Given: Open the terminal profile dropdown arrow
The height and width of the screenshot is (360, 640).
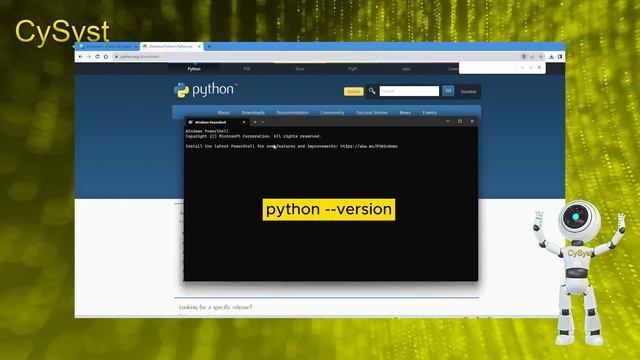Looking at the screenshot, I should [263, 122].
